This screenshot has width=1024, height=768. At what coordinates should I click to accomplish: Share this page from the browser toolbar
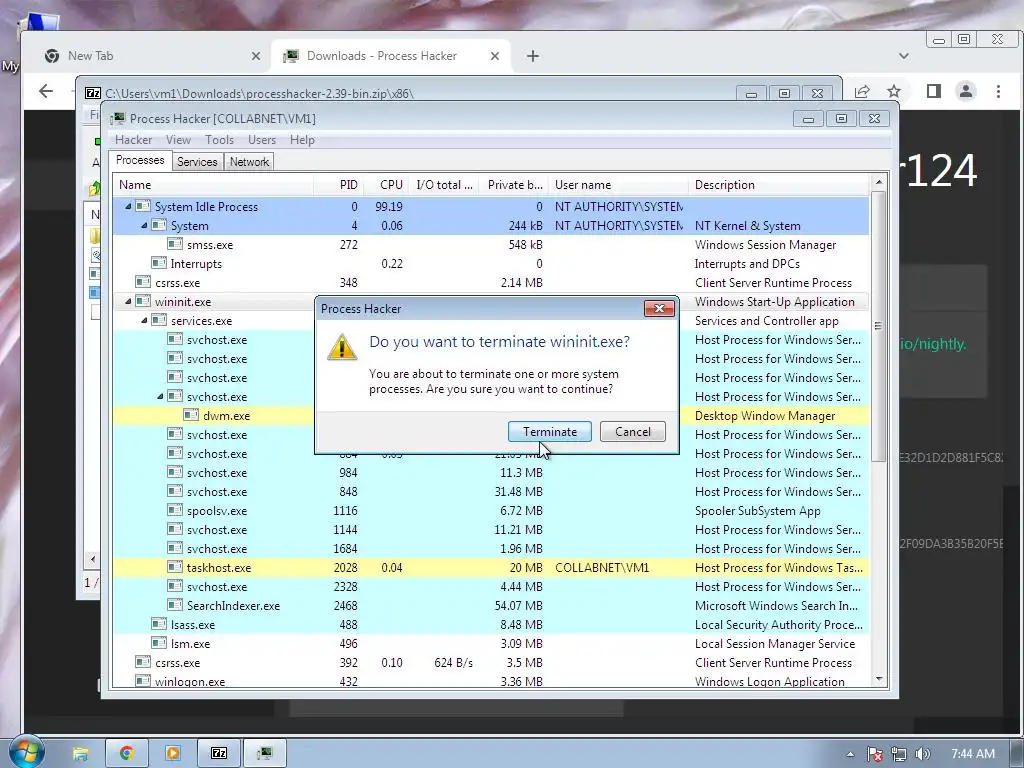tap(862, 91)
